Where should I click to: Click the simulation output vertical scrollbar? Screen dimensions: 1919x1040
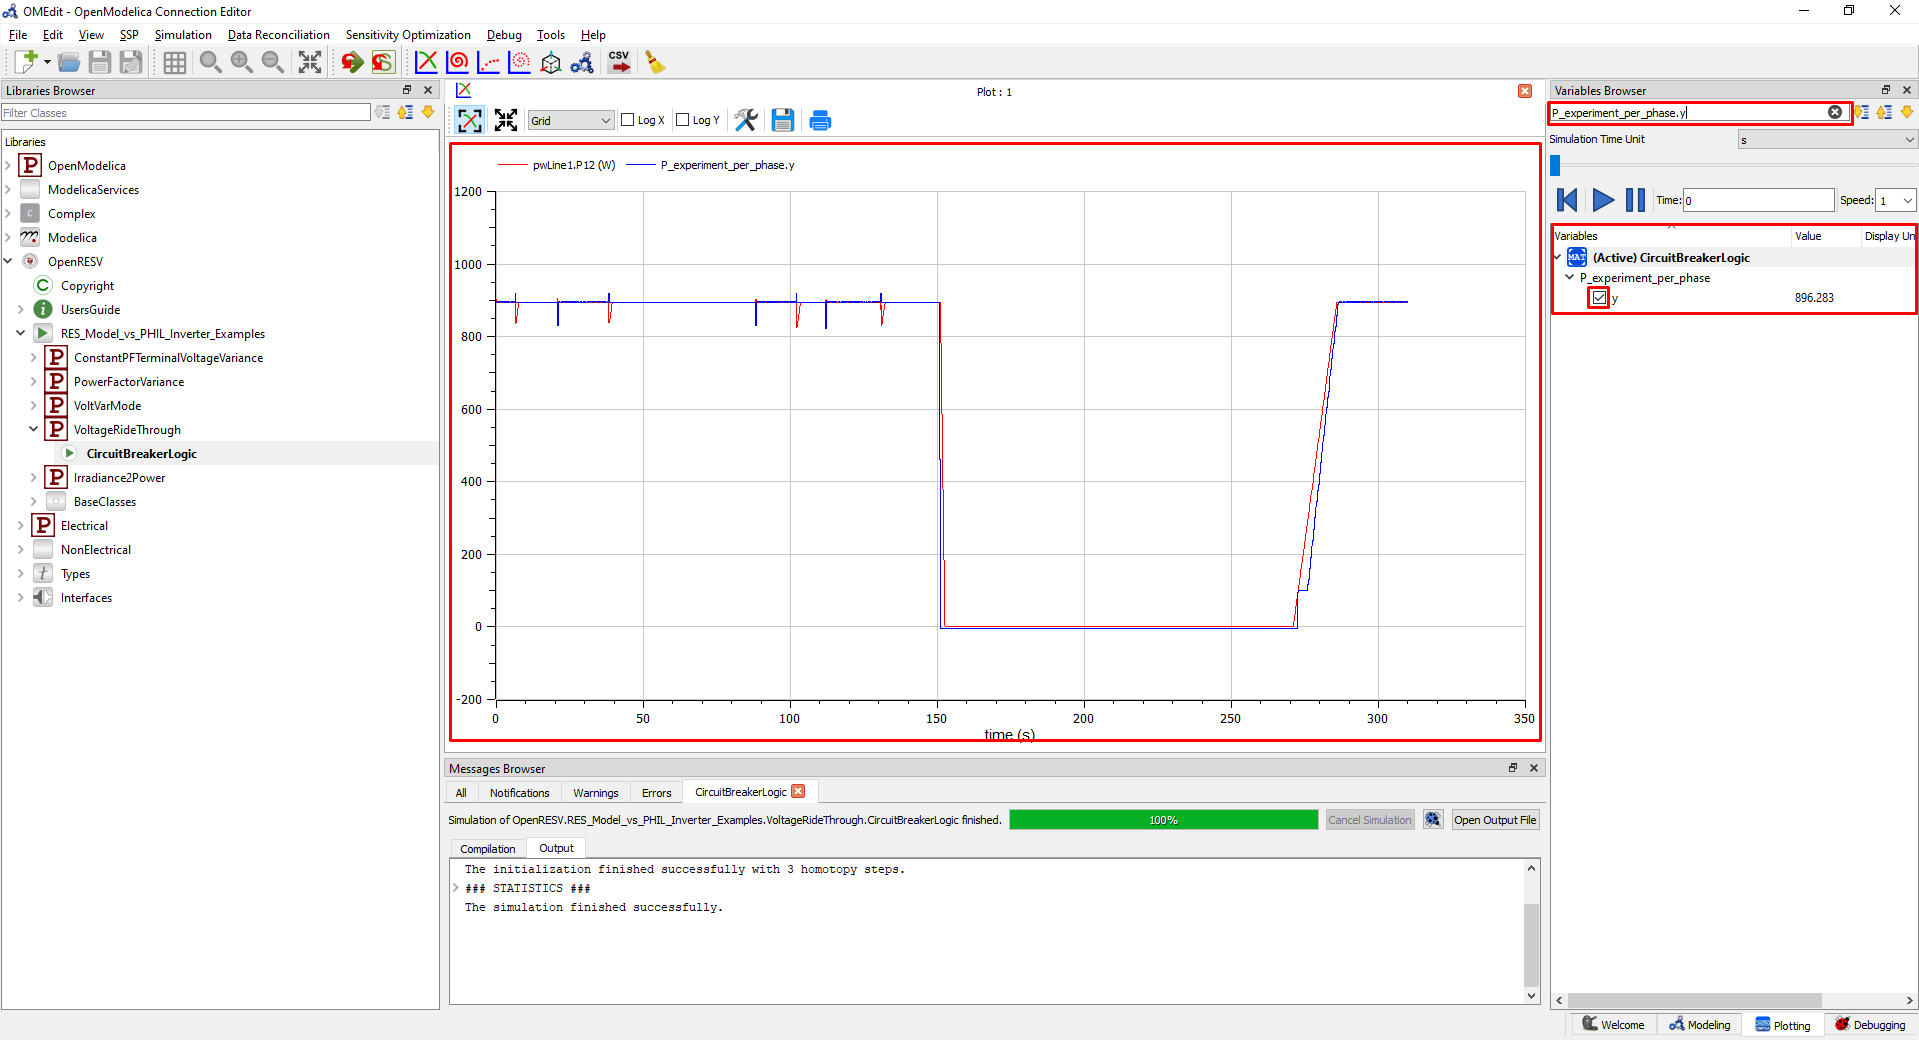click(1531, 945)
